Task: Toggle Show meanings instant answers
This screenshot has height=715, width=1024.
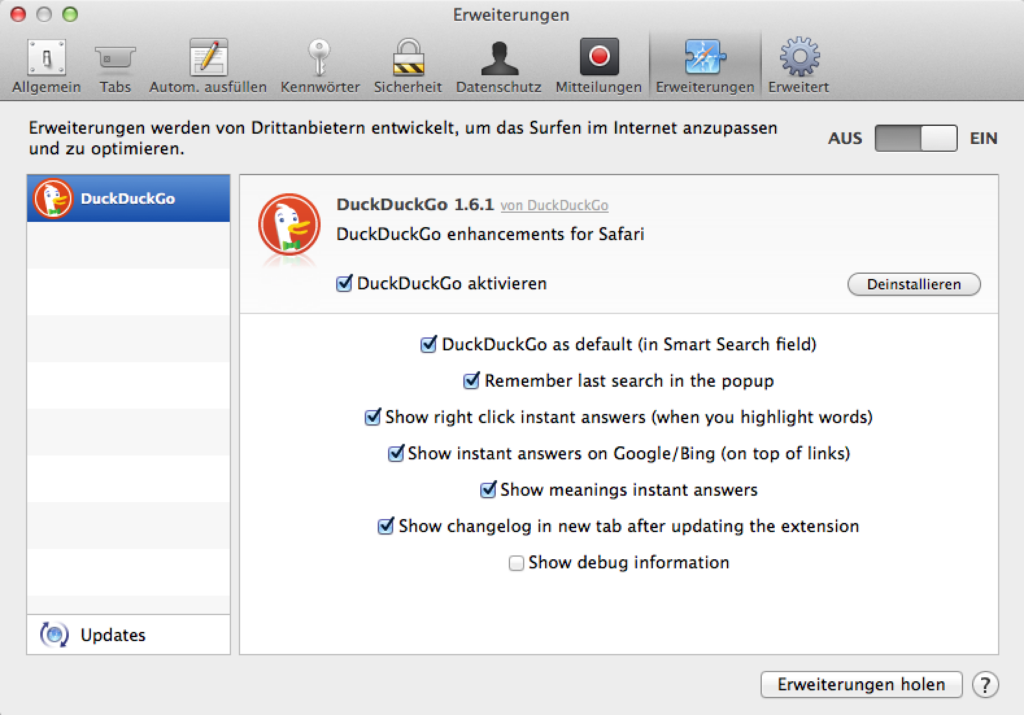Action: pos(487,490)
